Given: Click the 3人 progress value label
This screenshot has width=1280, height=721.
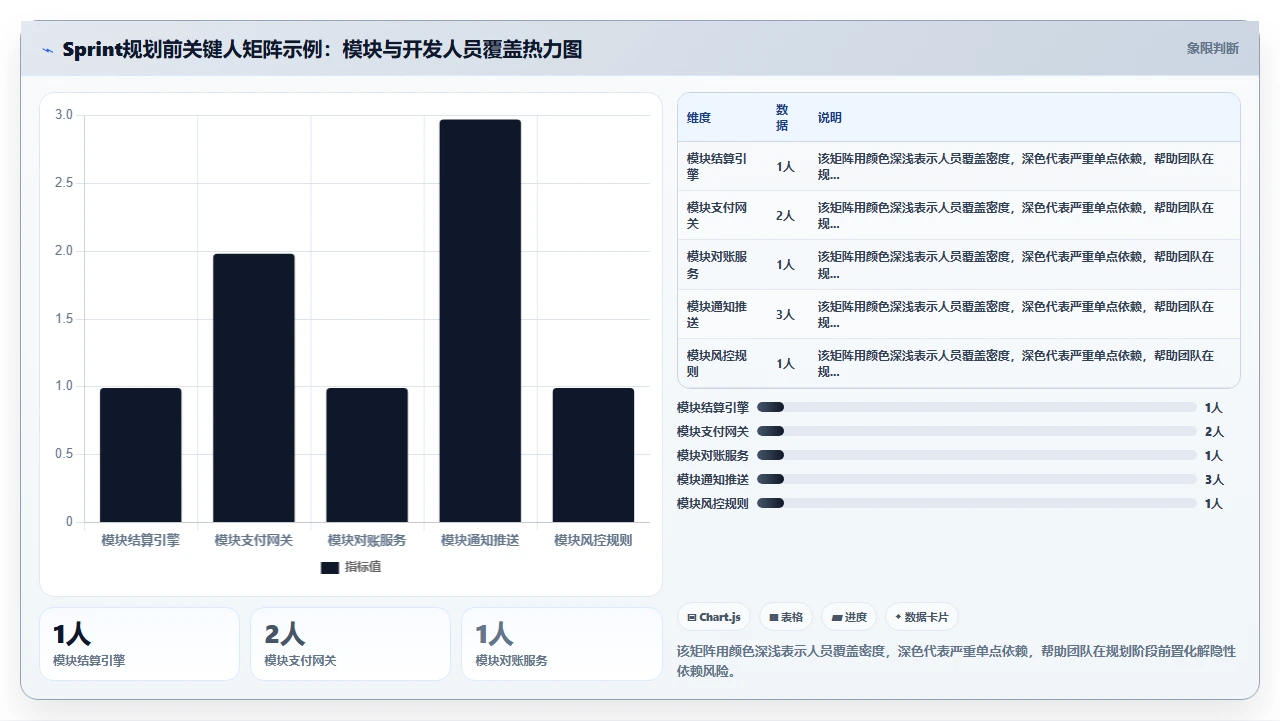Looking at the screenshot, I should tap(1214, 479).
